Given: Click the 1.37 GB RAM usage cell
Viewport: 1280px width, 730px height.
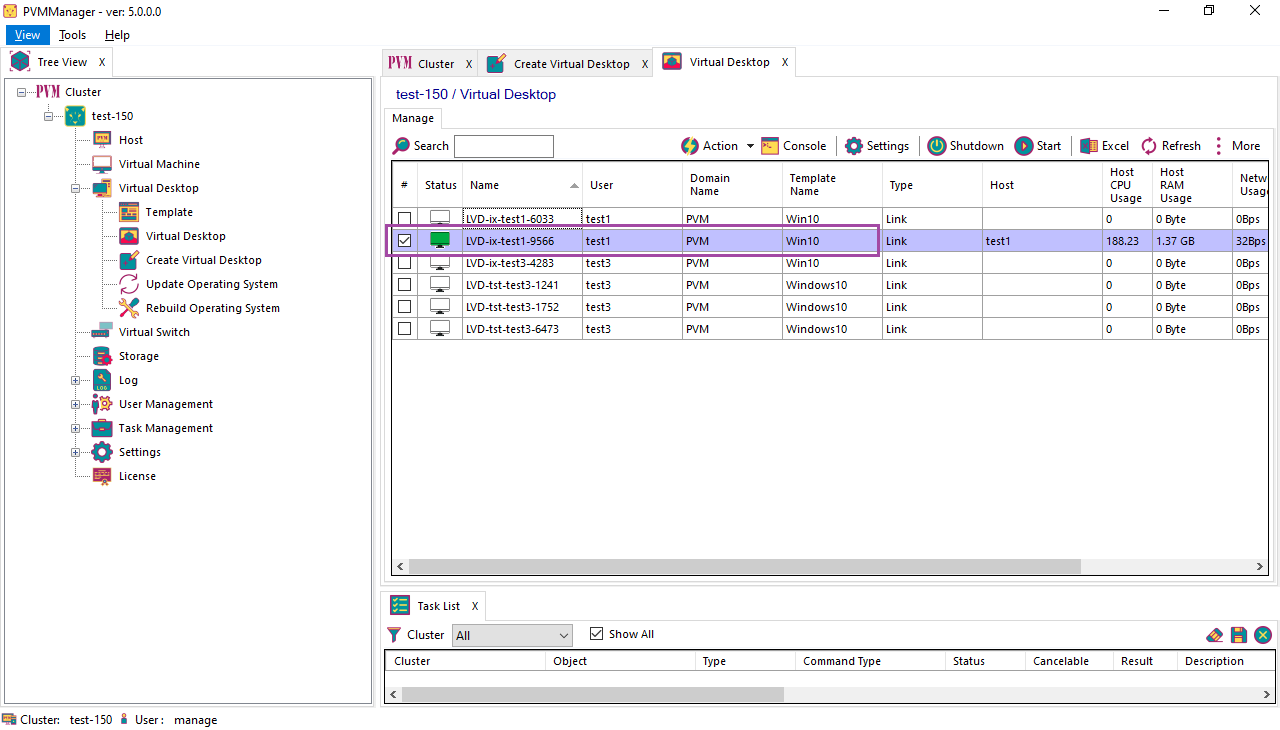Looking at the screenshot, I should [1193, 241].
